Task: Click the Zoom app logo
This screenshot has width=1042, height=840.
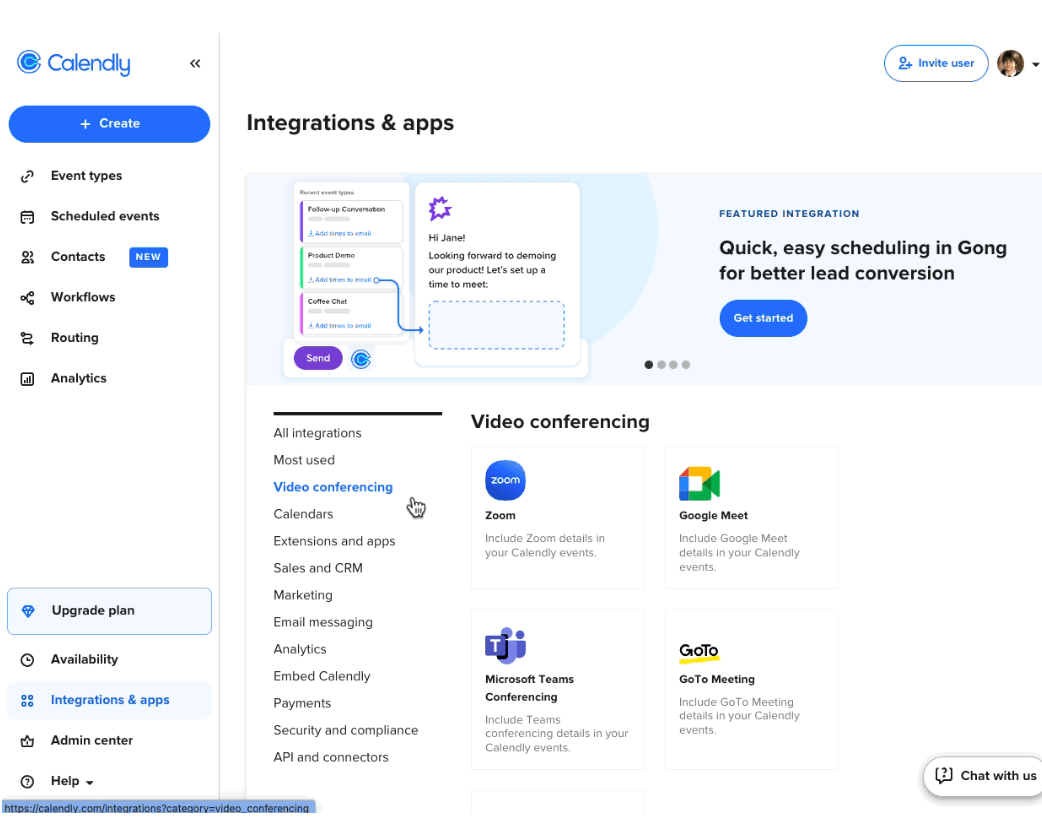Action: (505, 480)
